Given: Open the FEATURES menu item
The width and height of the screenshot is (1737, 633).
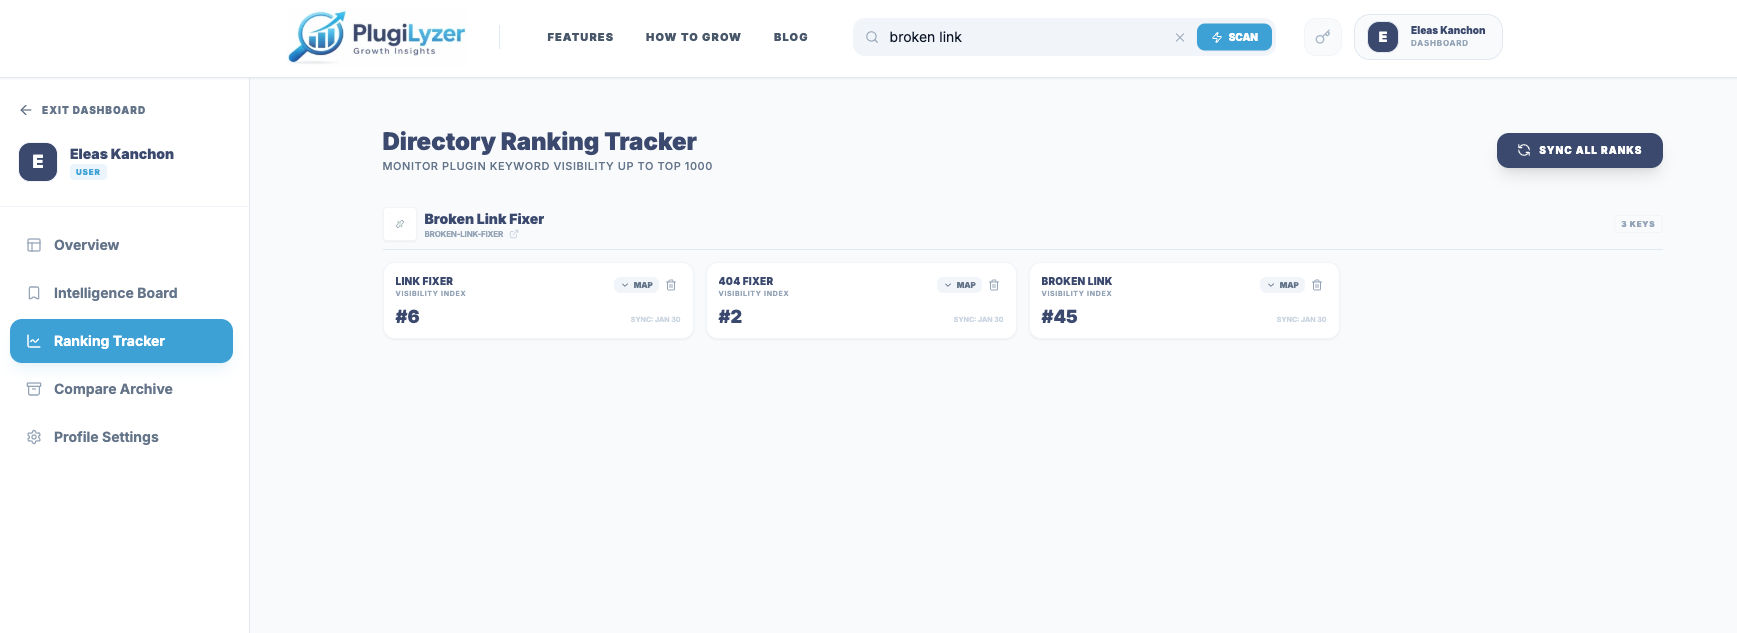Looking at the screenshot, I should tap(580, 37).
